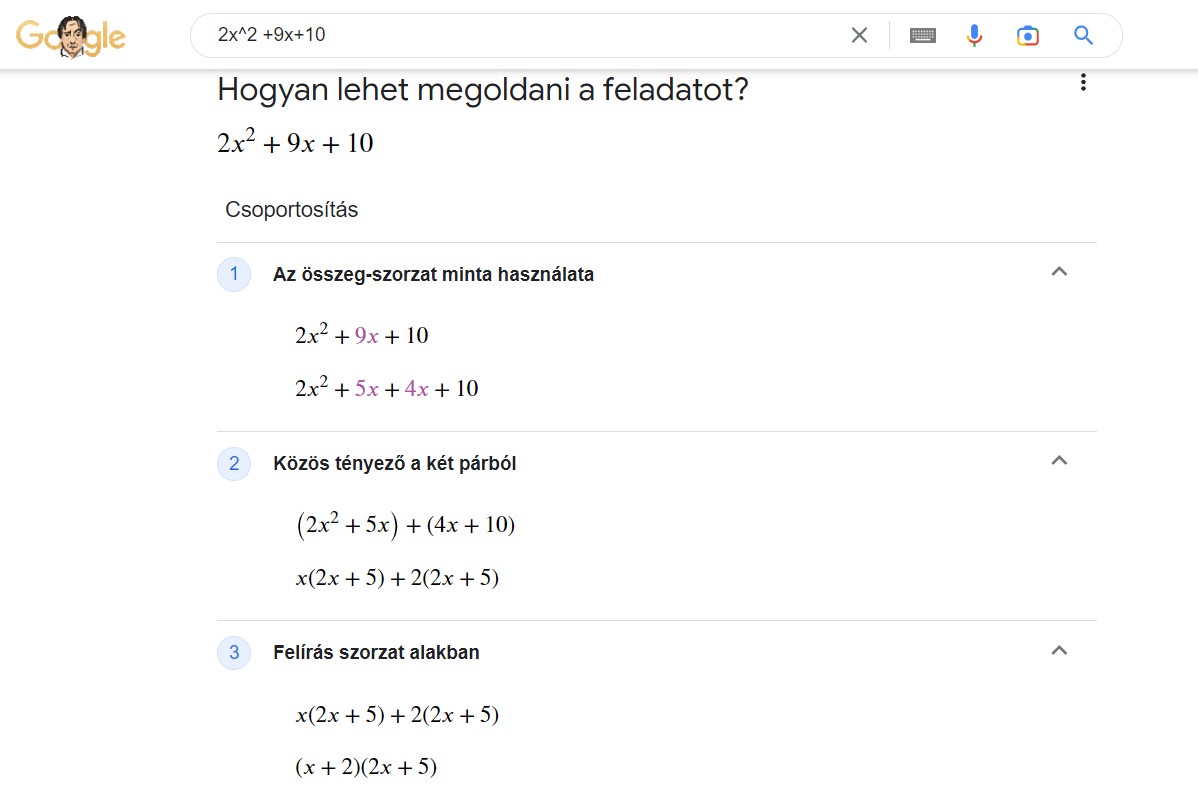Click the step 1 number badge
Viewport: 1198px width, 798px height.
pyautogui.click(x=234, y=274)
